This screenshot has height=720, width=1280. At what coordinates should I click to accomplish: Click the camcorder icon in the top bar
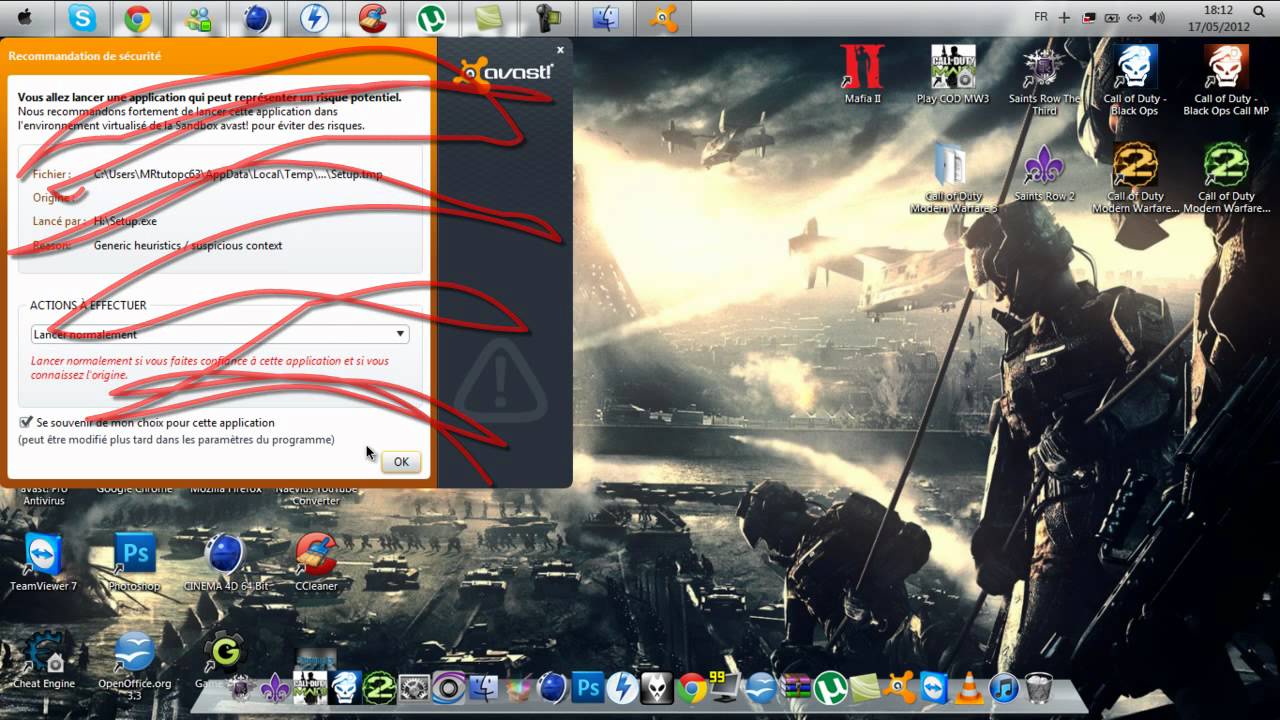[x=548, y=18]
